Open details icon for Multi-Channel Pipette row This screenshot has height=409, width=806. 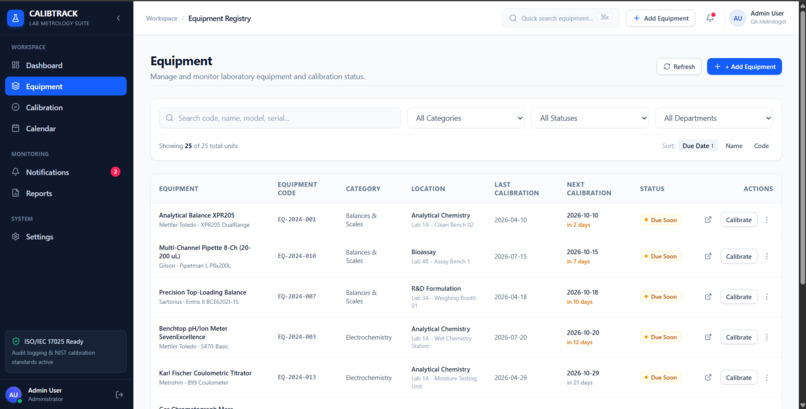pos(708,256)
